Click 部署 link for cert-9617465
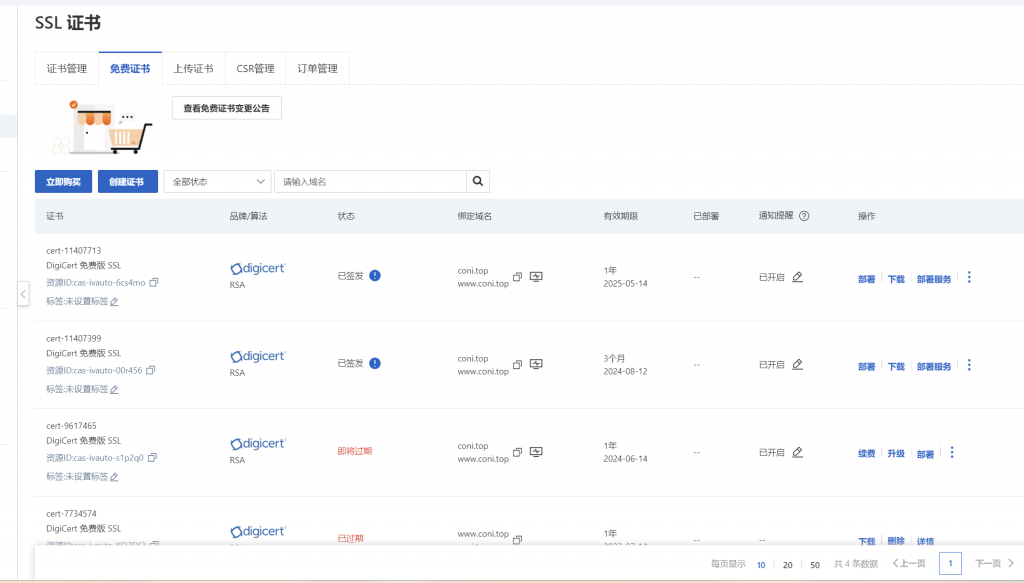This screenshot has width=1024, height=583. pyautogui.click(x=925, y=454)
